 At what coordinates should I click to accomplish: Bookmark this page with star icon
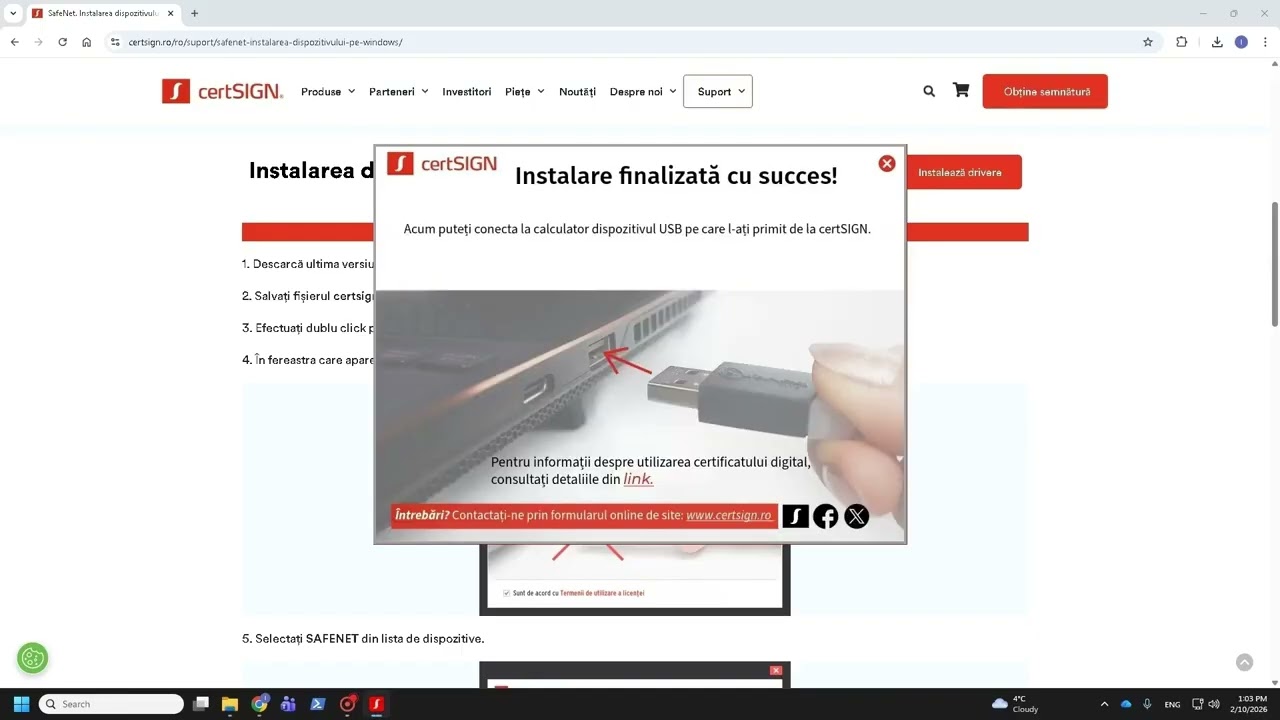(x=1148, y=42)
